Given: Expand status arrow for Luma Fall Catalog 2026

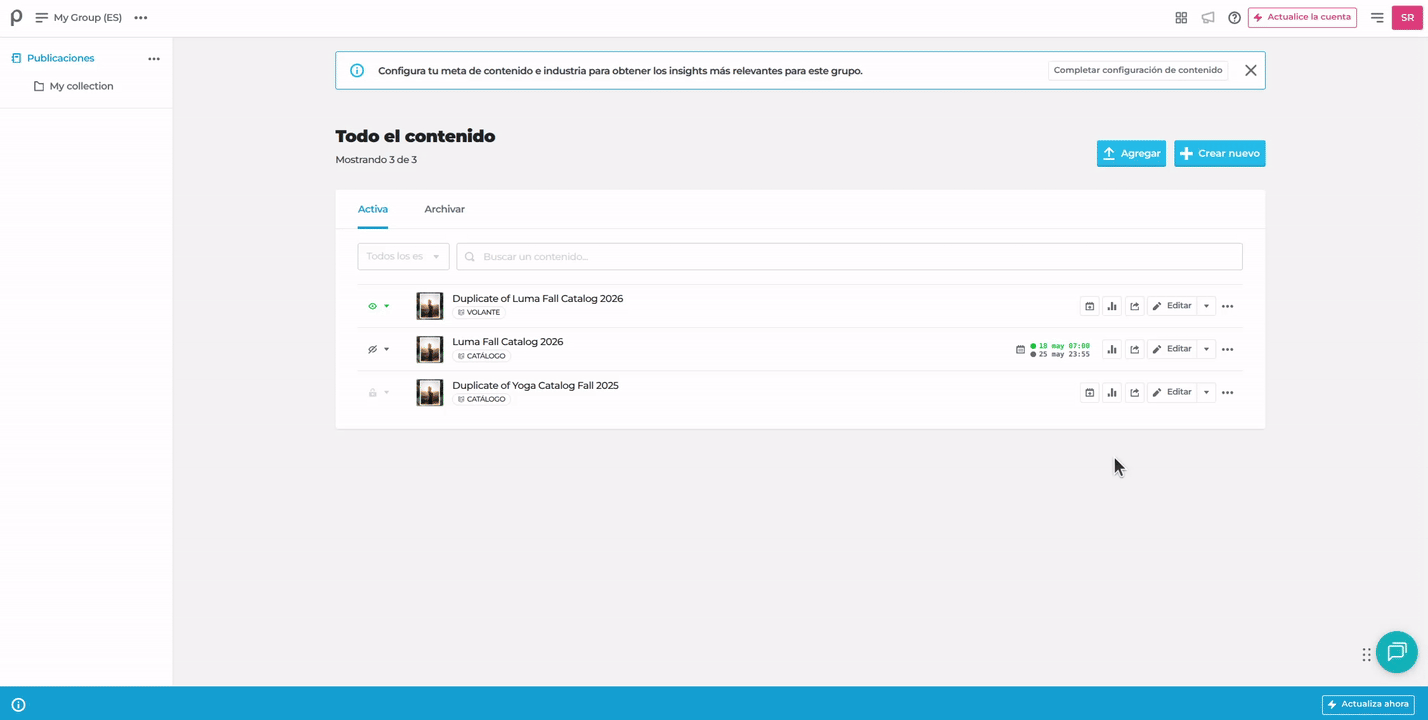Looking at the screenshot, I should 387,349.
